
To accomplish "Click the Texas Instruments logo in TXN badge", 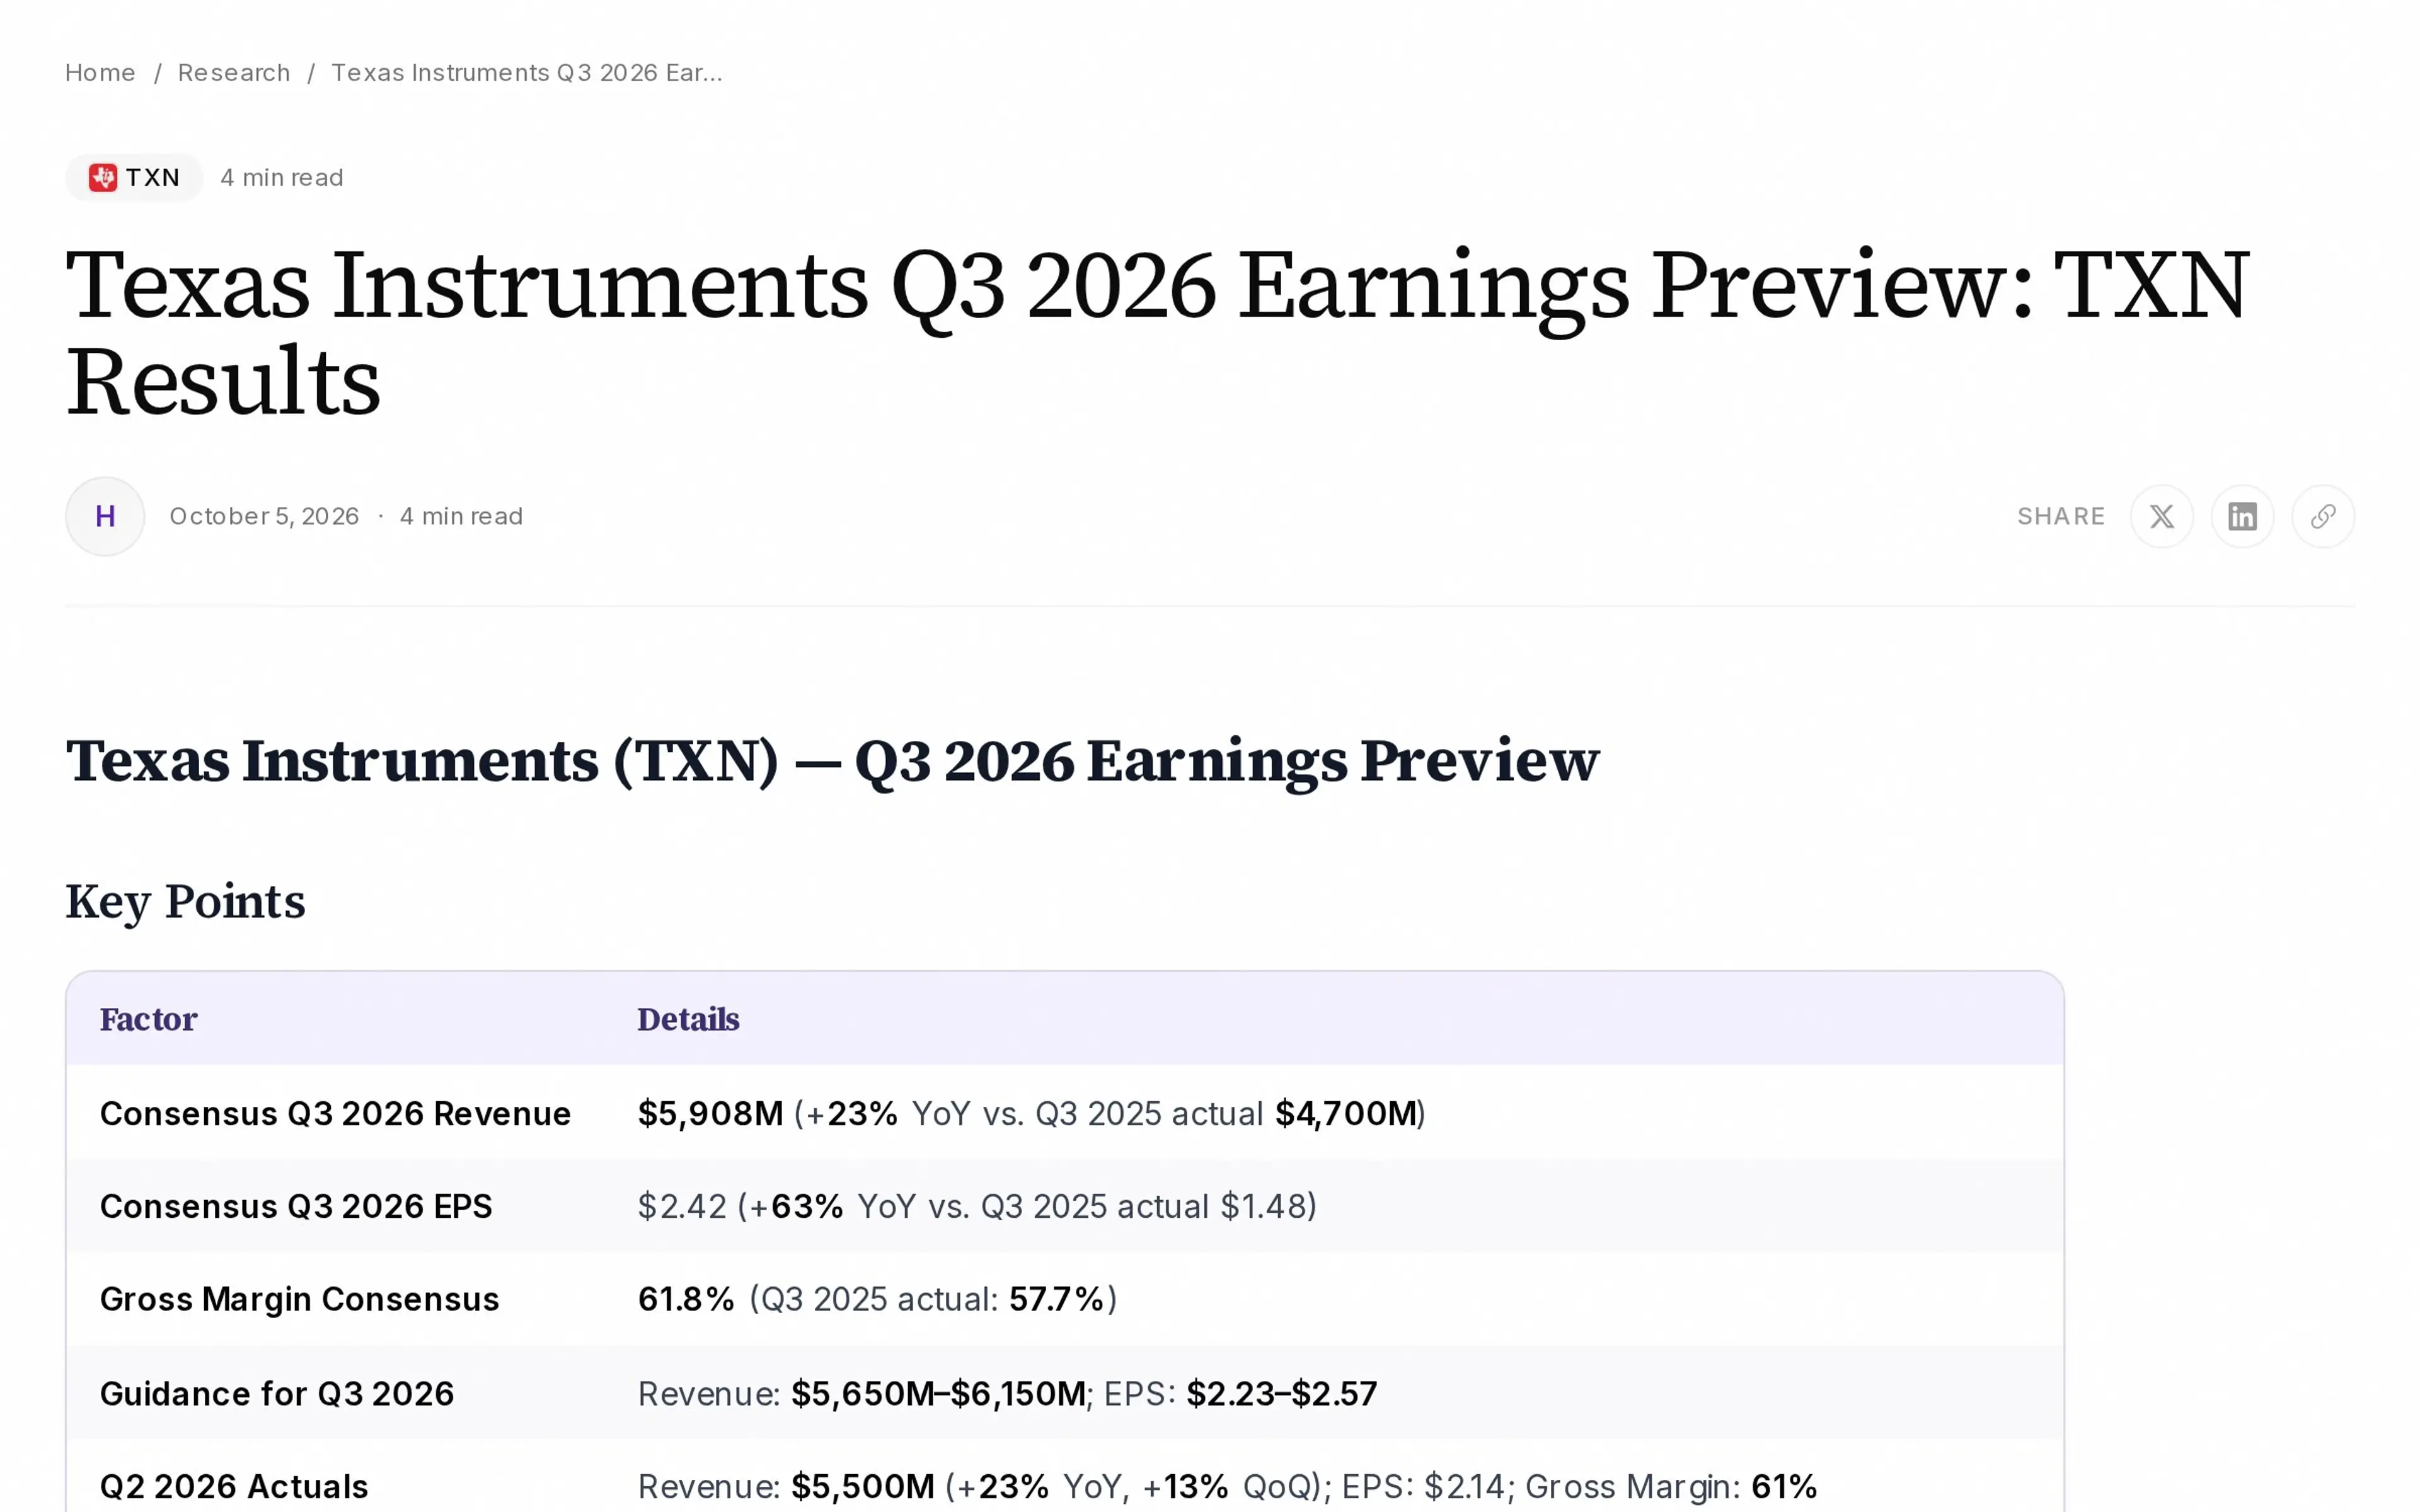I will (103, 177).
